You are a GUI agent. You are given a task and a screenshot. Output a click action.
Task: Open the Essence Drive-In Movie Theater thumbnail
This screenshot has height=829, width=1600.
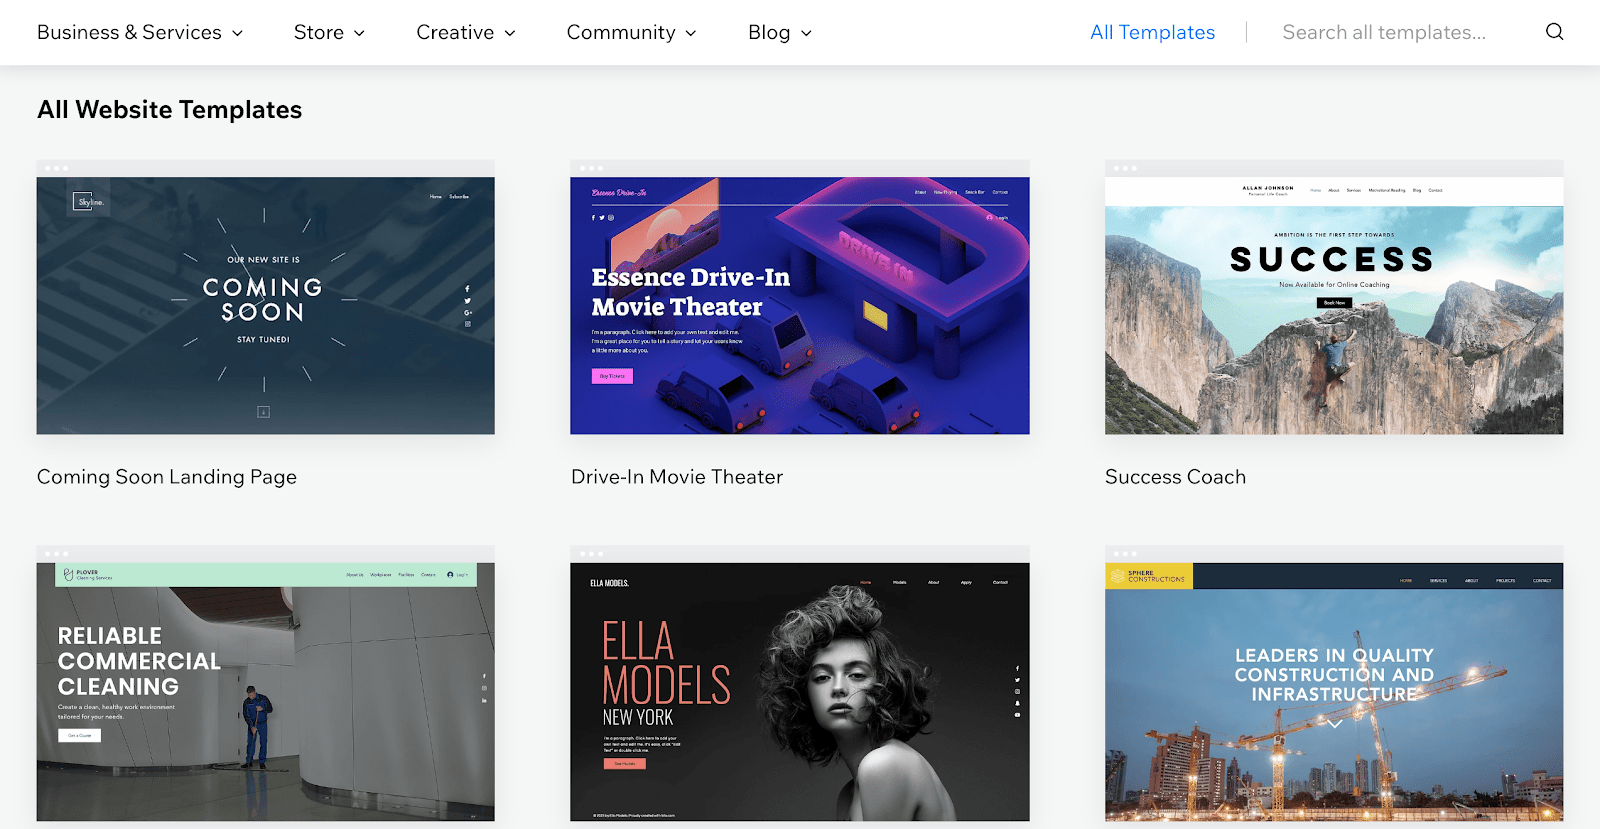point(799,297)
